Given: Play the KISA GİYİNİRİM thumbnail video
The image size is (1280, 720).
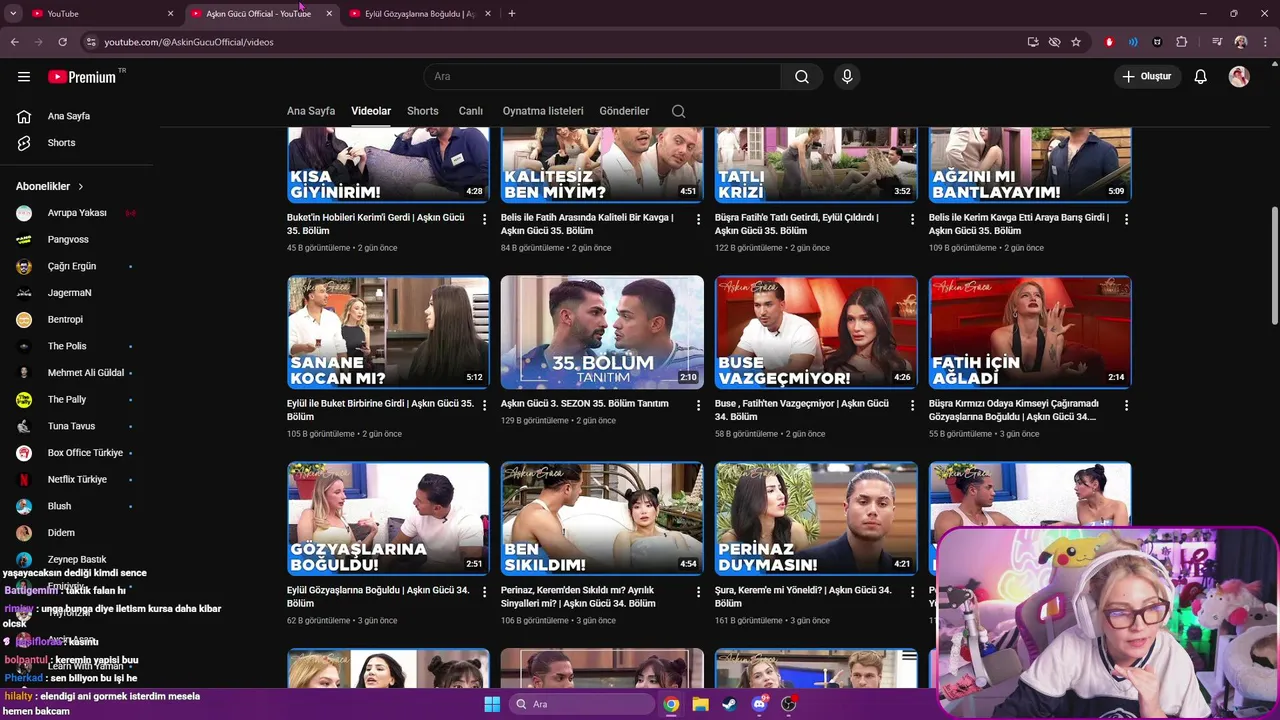Looking at the screenshot, I should [x=388, y=165].
